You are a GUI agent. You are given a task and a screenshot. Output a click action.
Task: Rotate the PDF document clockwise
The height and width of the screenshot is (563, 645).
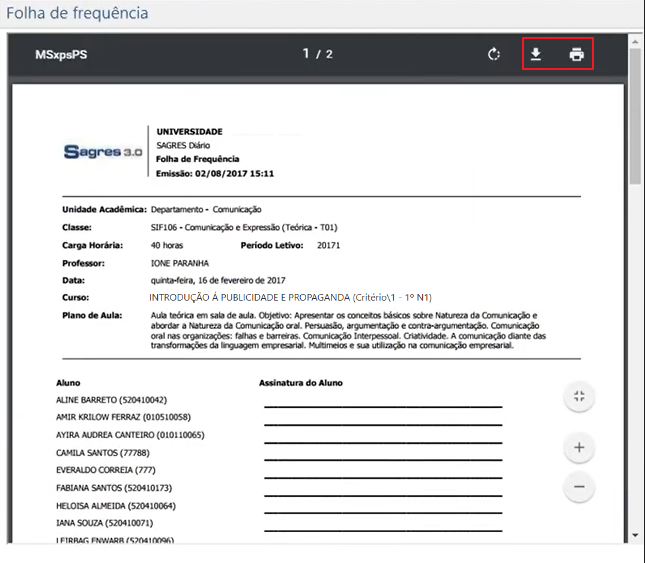494,54
